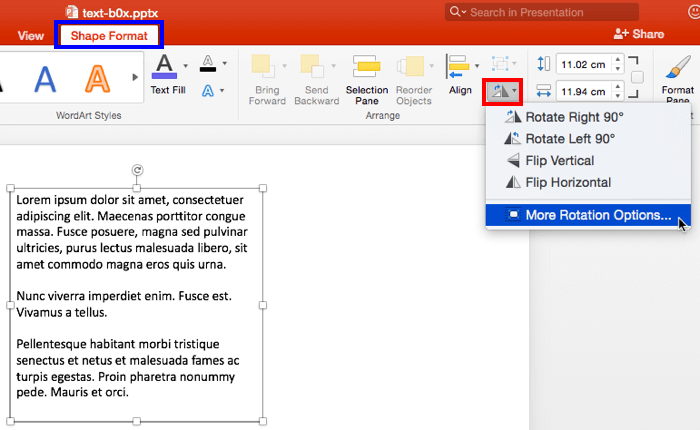Open More Rotation Options...
Screen dimensions: 700x430
pyautogui.click(x=588, y=215)
